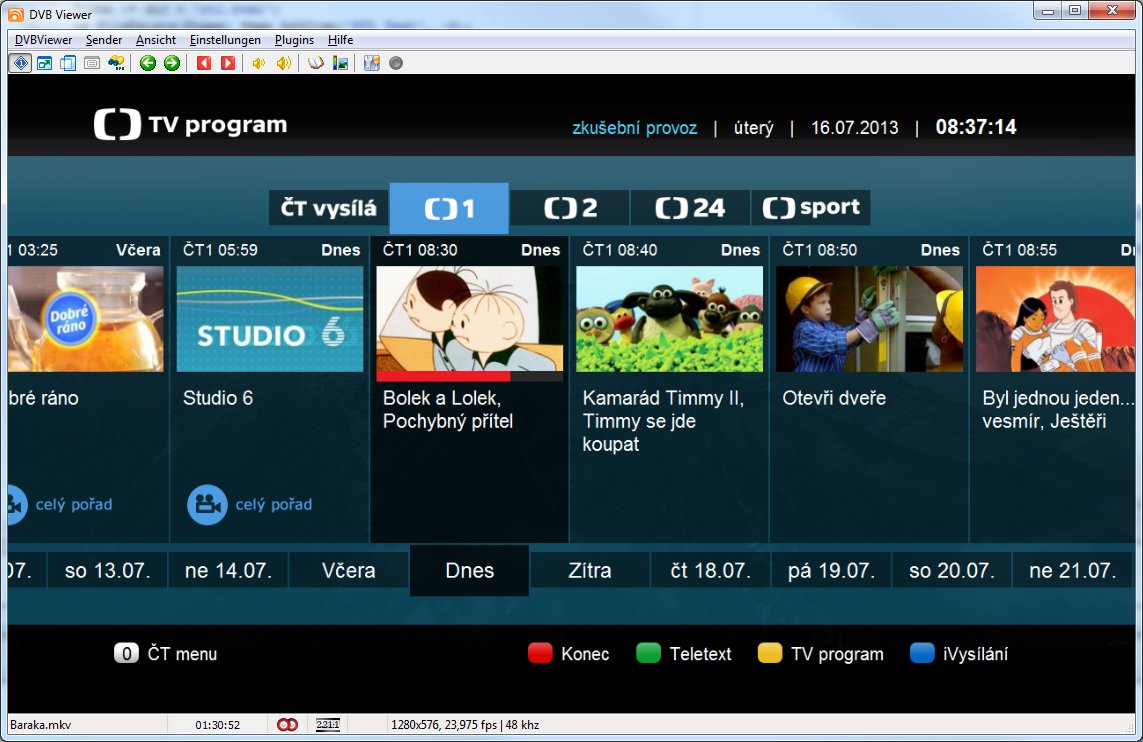Click the 01:30:52 status bar time
Image resolution: width=1143 pixels, height=742 pixels.
click(217, 725)
